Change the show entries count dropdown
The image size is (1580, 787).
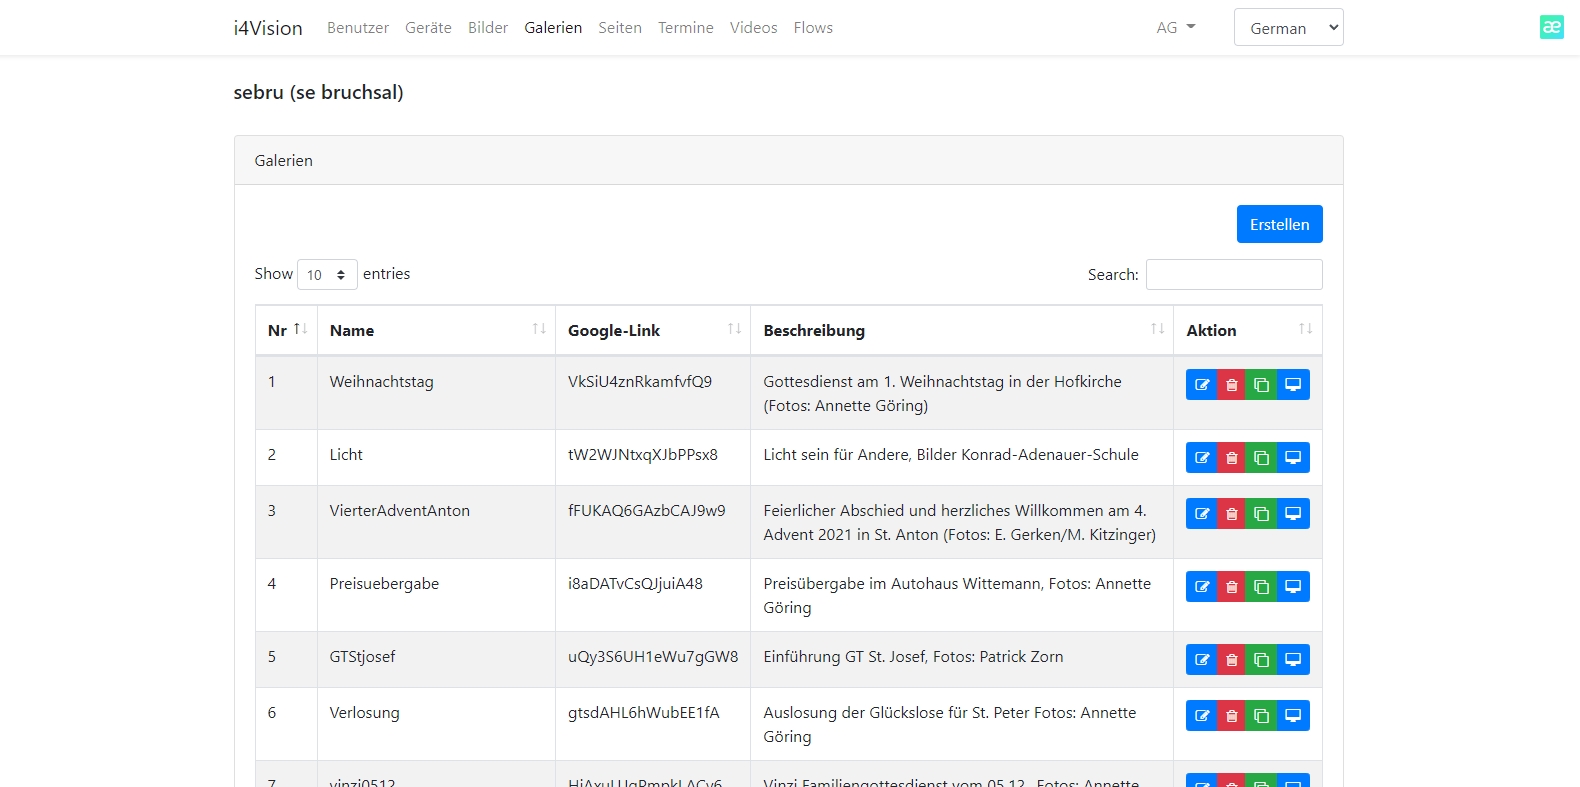click(x=327, y=274)
